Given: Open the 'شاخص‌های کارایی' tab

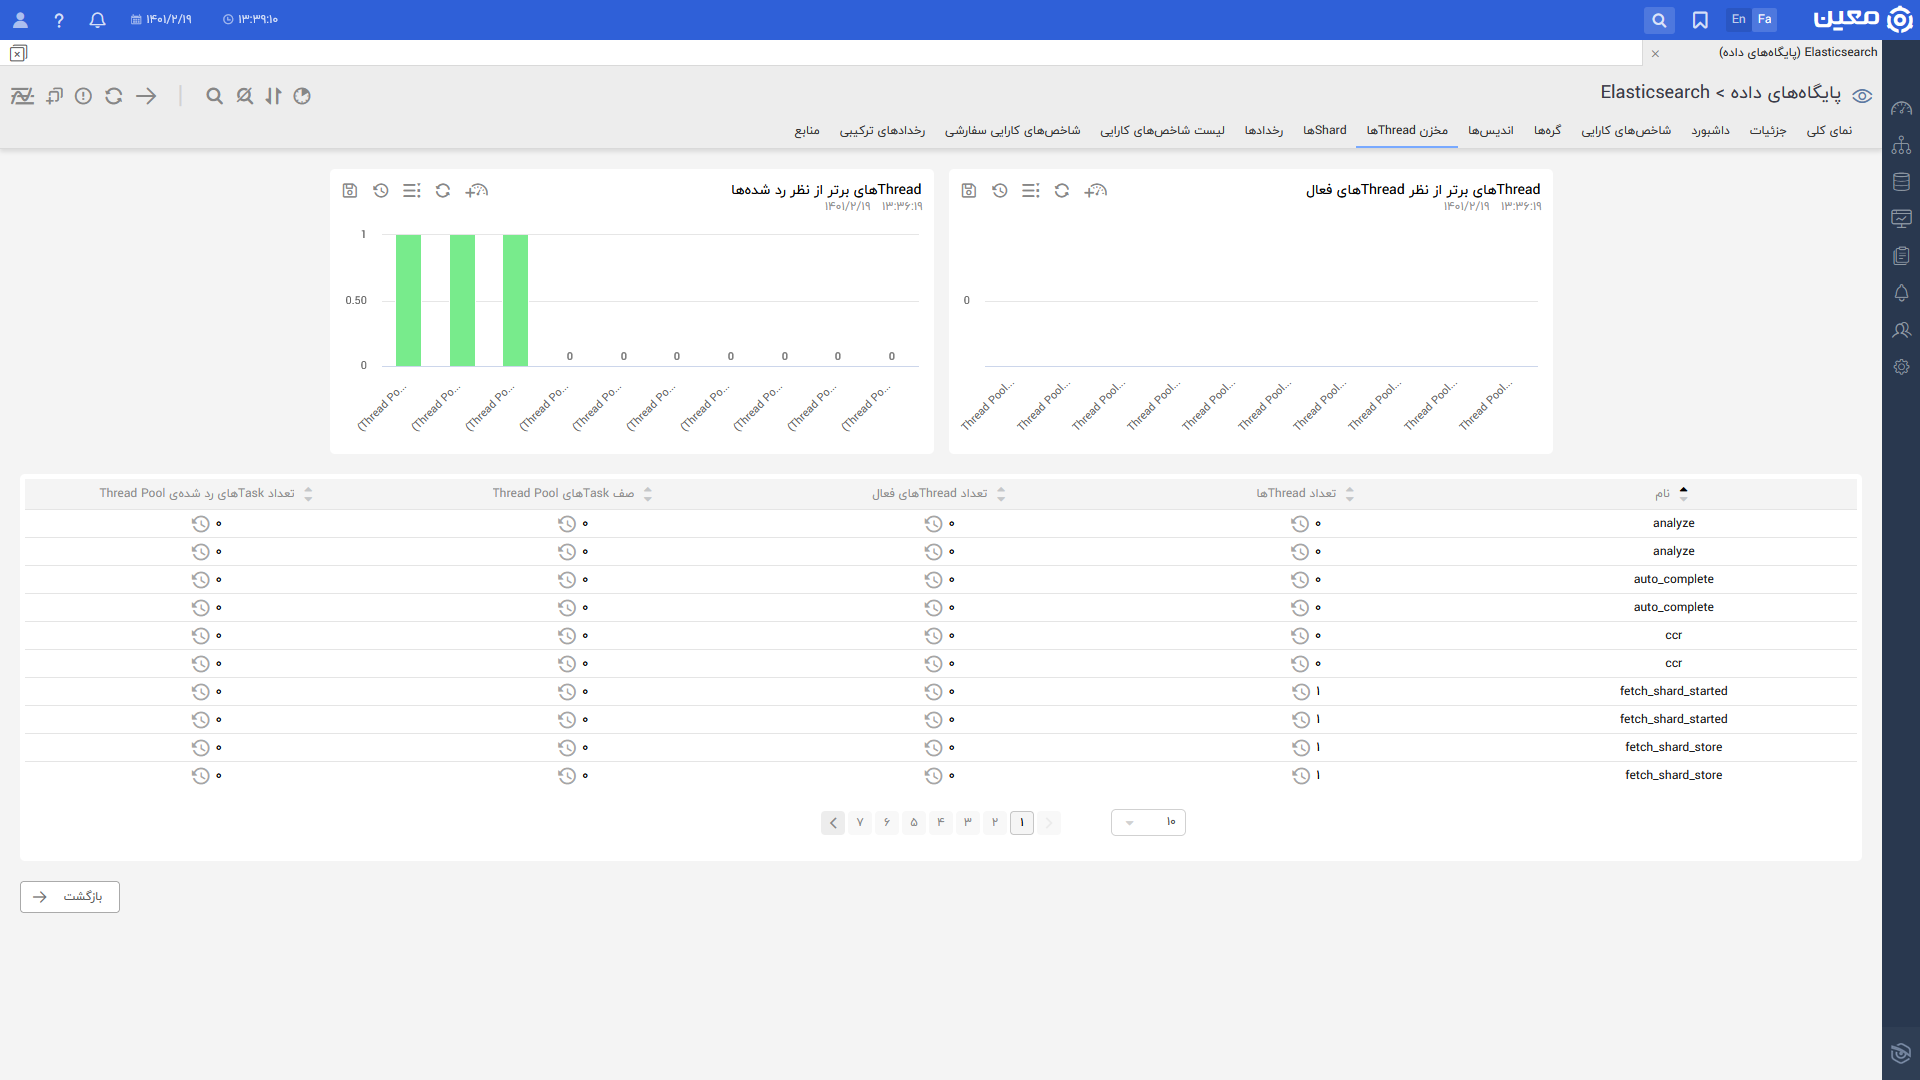Looking at the screenshot, I should [x=1625, y=131].
